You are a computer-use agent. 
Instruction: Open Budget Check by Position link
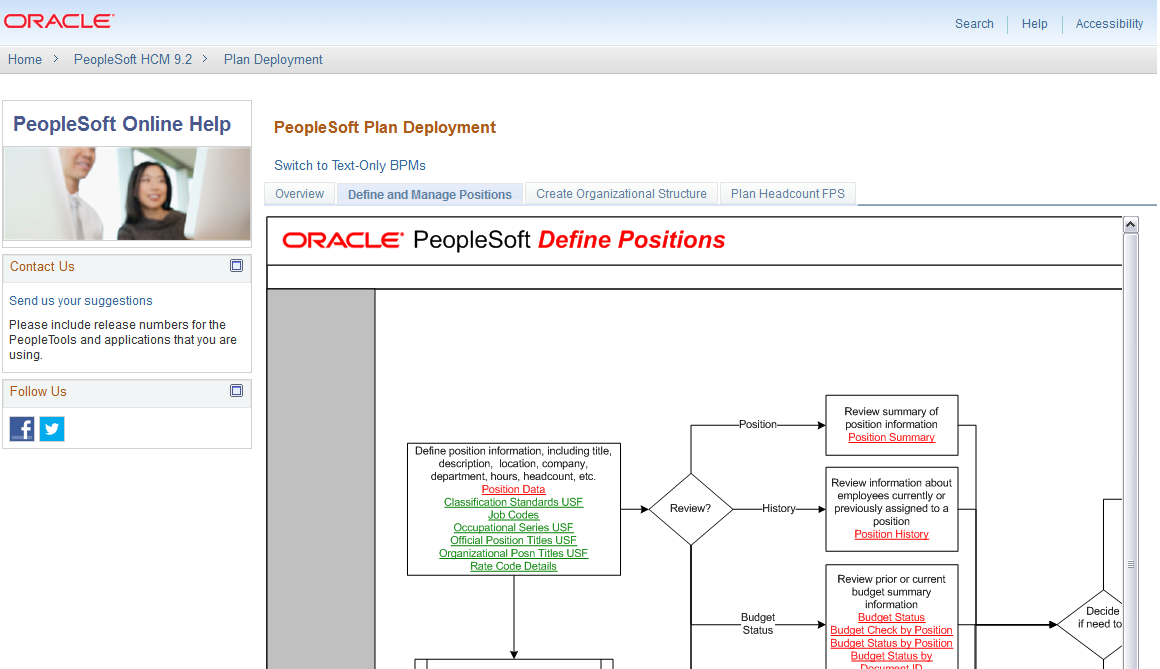point(891,631)
